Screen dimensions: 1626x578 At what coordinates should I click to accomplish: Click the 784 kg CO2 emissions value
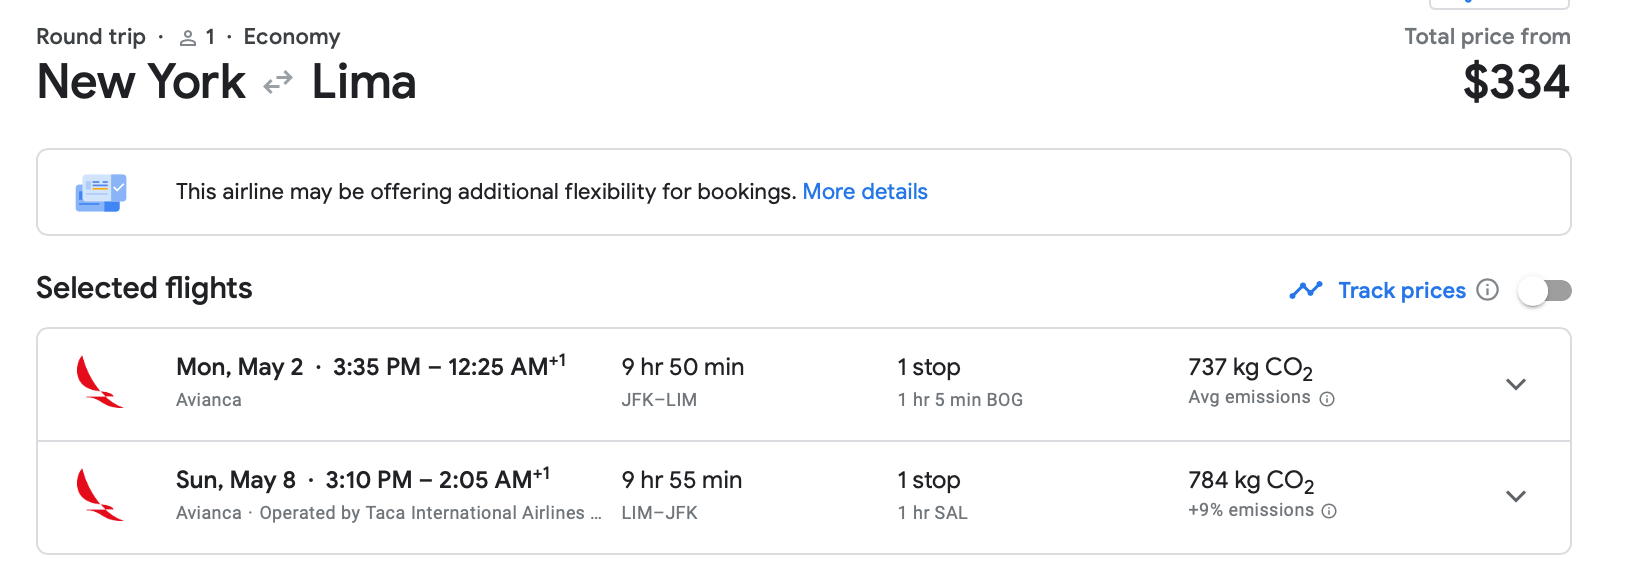click(1250, 481)
